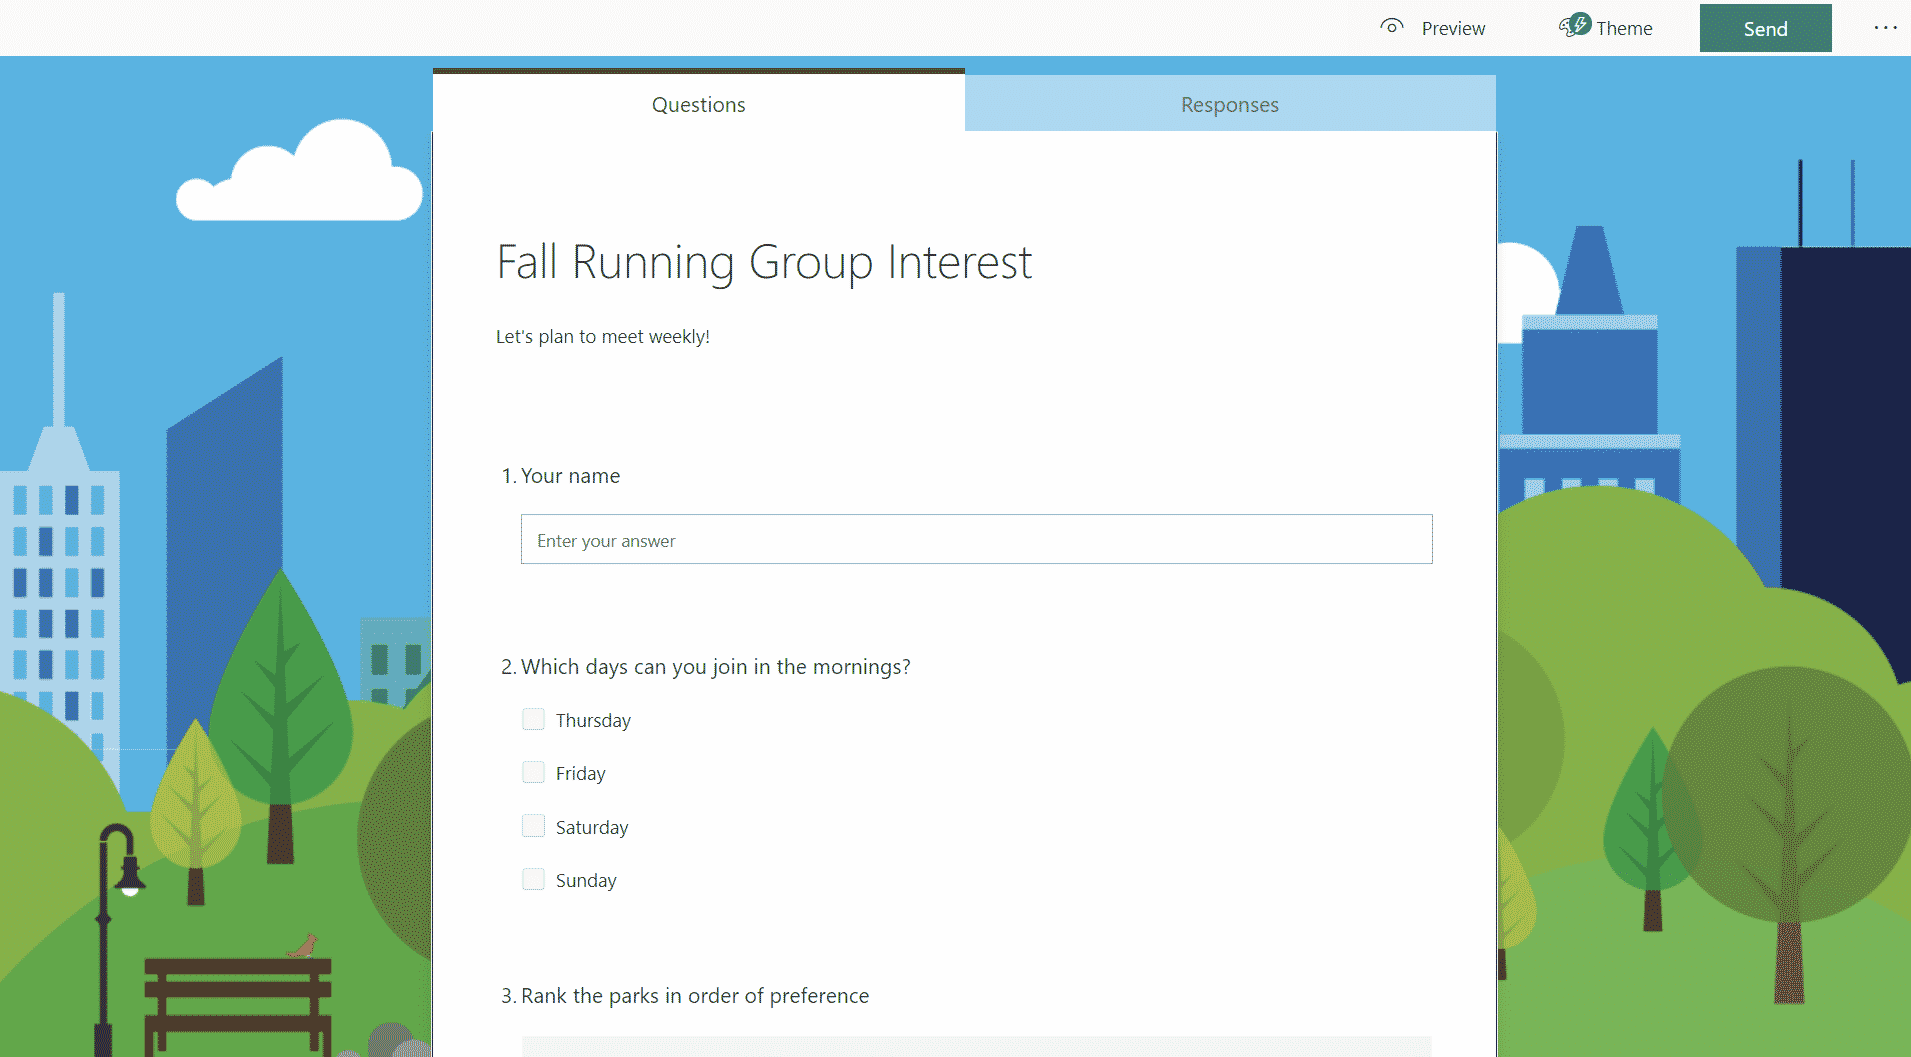This screenshot has width=1911, height=1057.
Task: Tick the Friday checkbox
Action: point(533,772)
